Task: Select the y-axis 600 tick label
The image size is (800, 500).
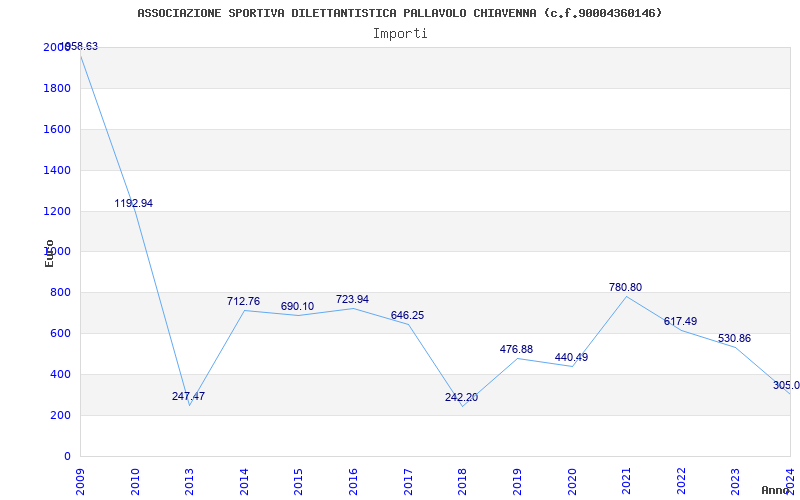Action: (60, 333)
